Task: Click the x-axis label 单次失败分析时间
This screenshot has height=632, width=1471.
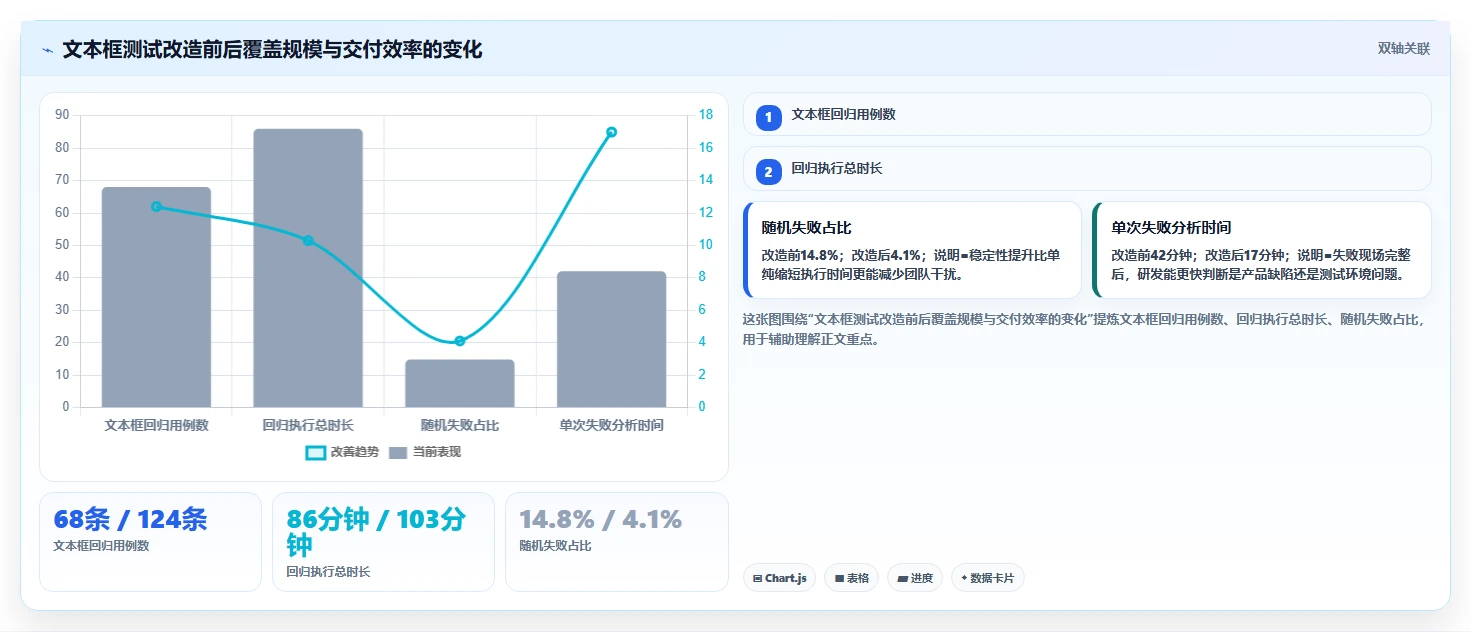Action: 612,425
